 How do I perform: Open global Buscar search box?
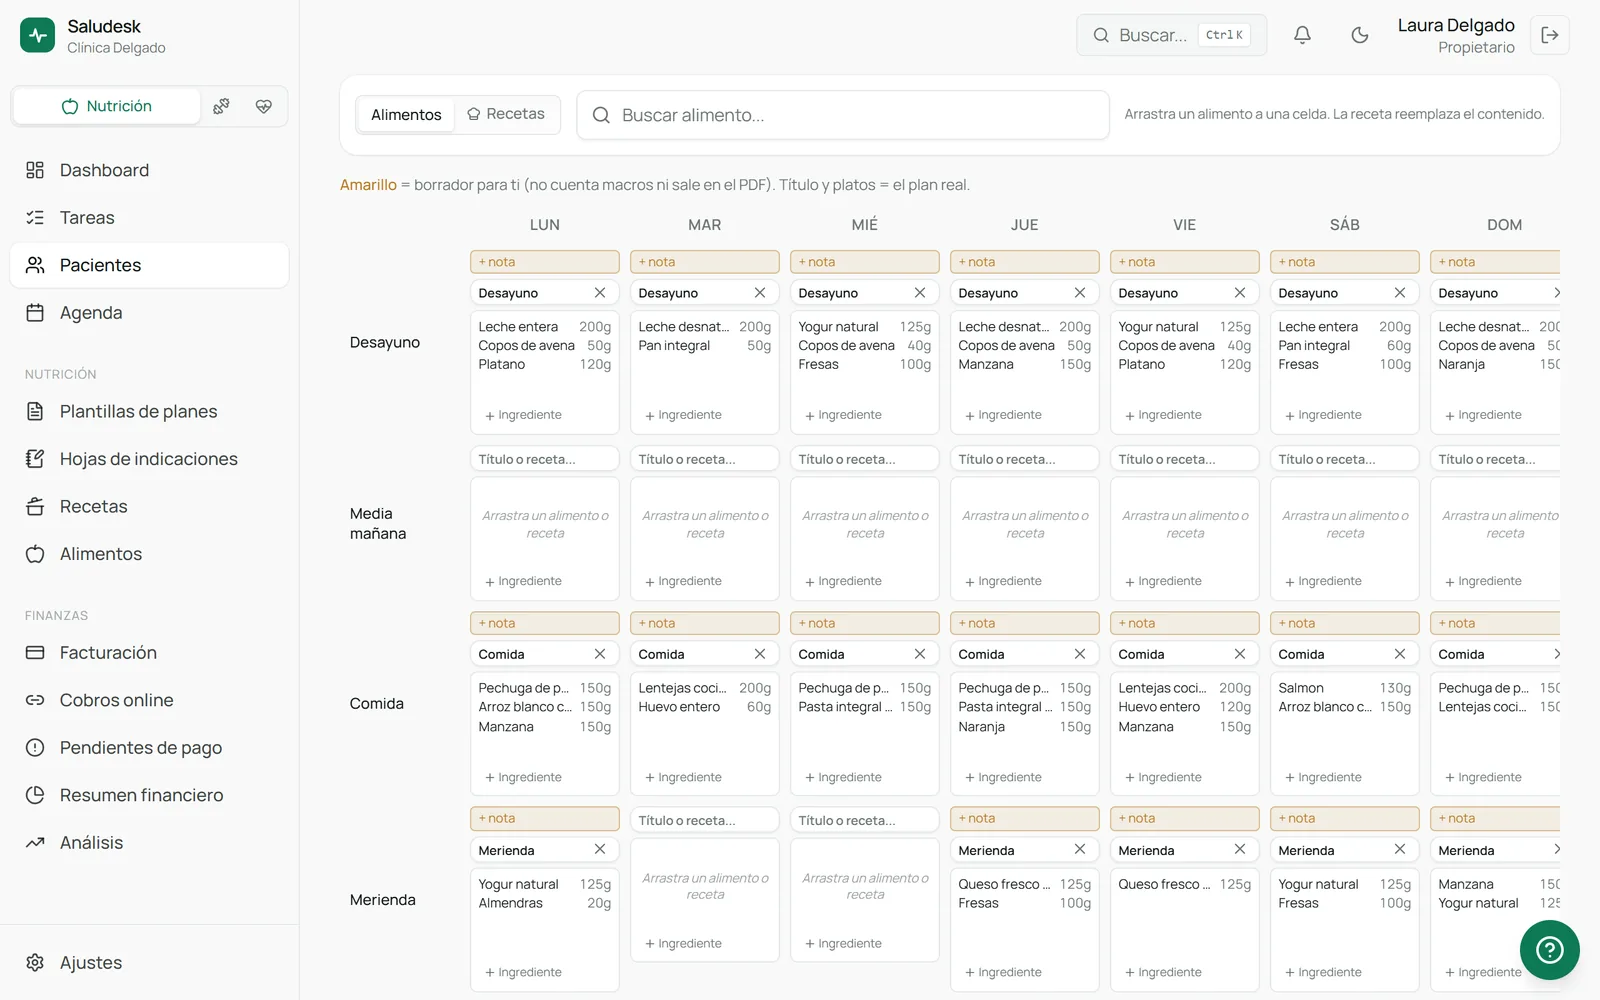[1171, 35]
